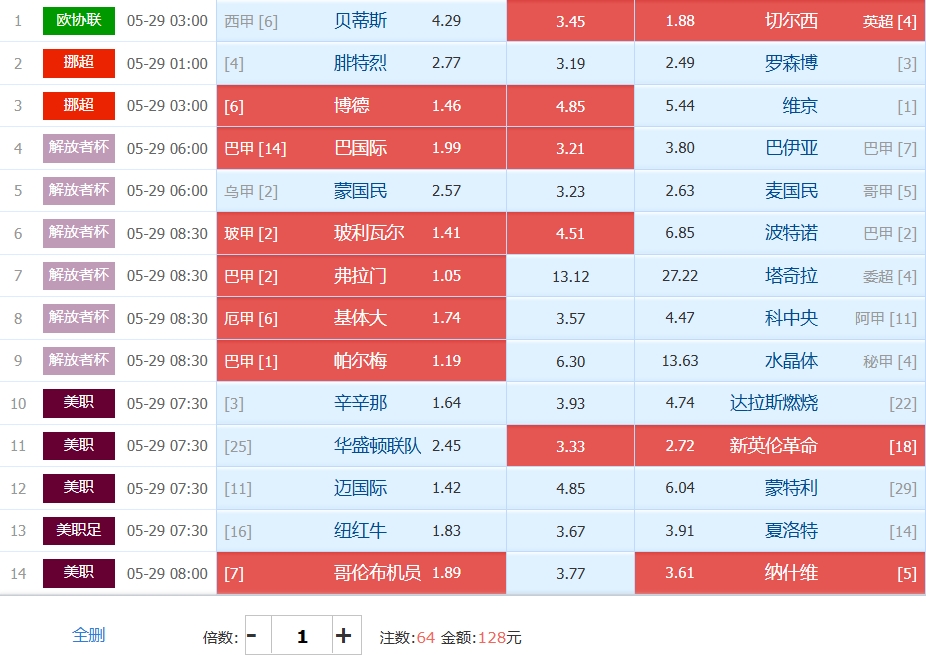Screen dimensions: 926x655
Task: Click the 挪超 tag in row 2
Action: click(x=79, y=63)
